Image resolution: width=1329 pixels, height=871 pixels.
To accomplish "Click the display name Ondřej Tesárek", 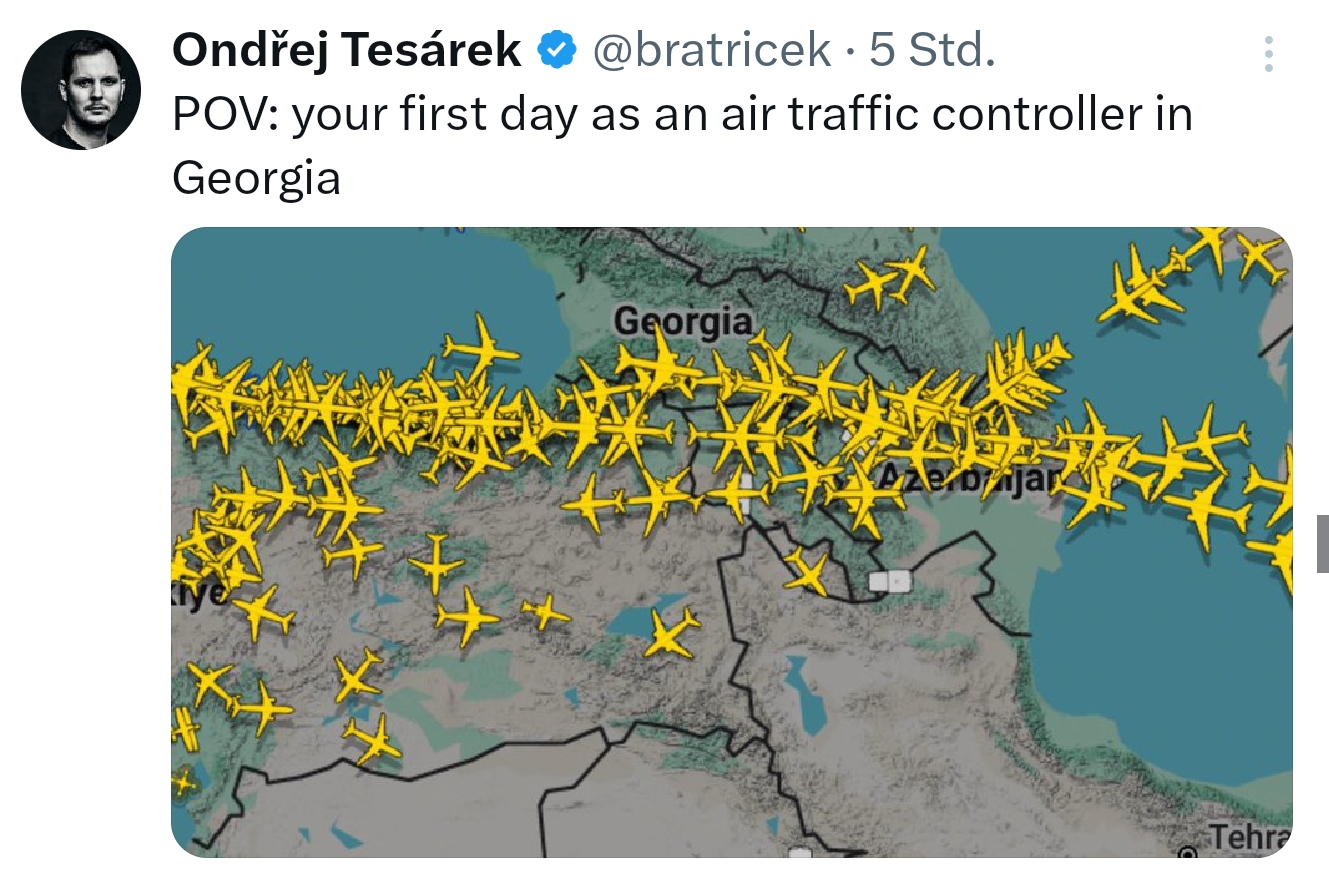I will (346, 50).
